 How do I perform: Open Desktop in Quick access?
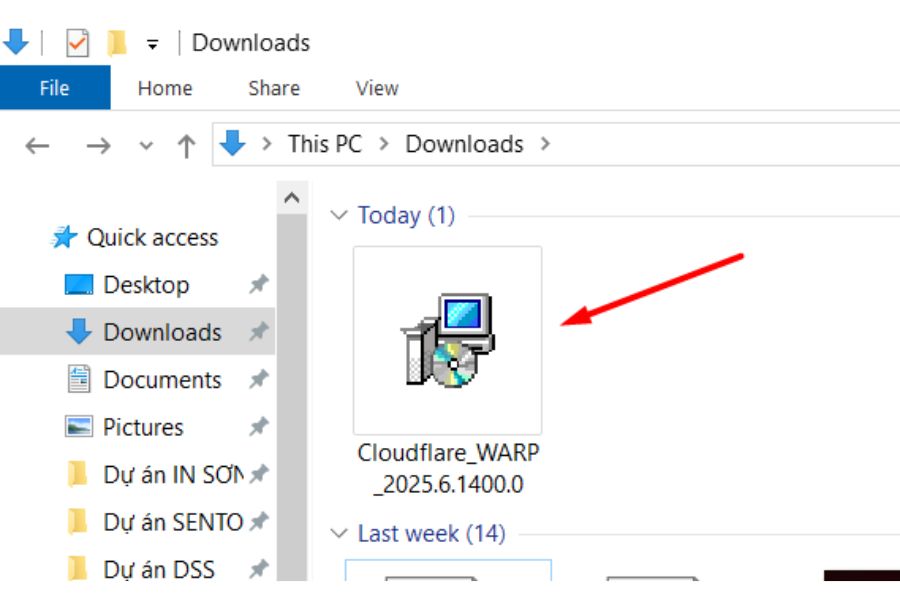(x=145, y=285)
